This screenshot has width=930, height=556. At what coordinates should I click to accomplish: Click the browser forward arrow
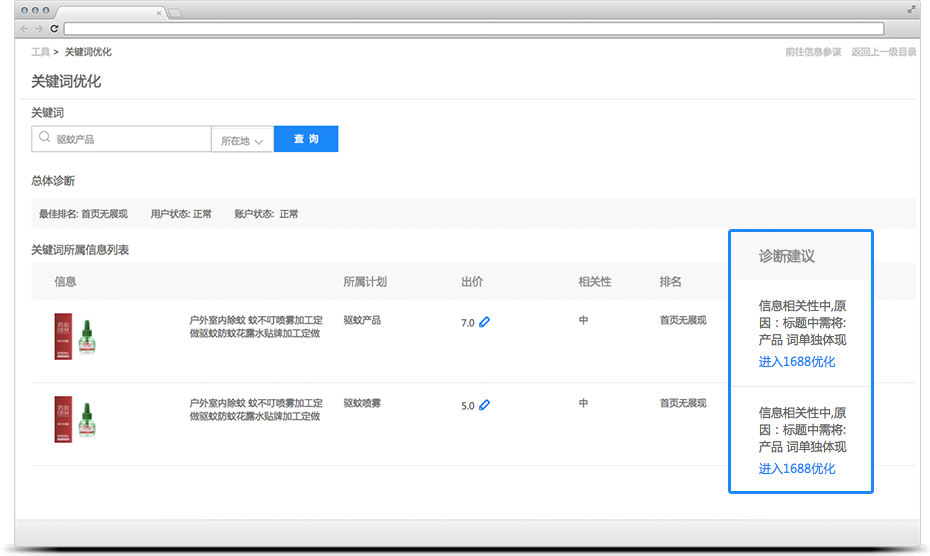pyautogui.click(x=39, y=28)
